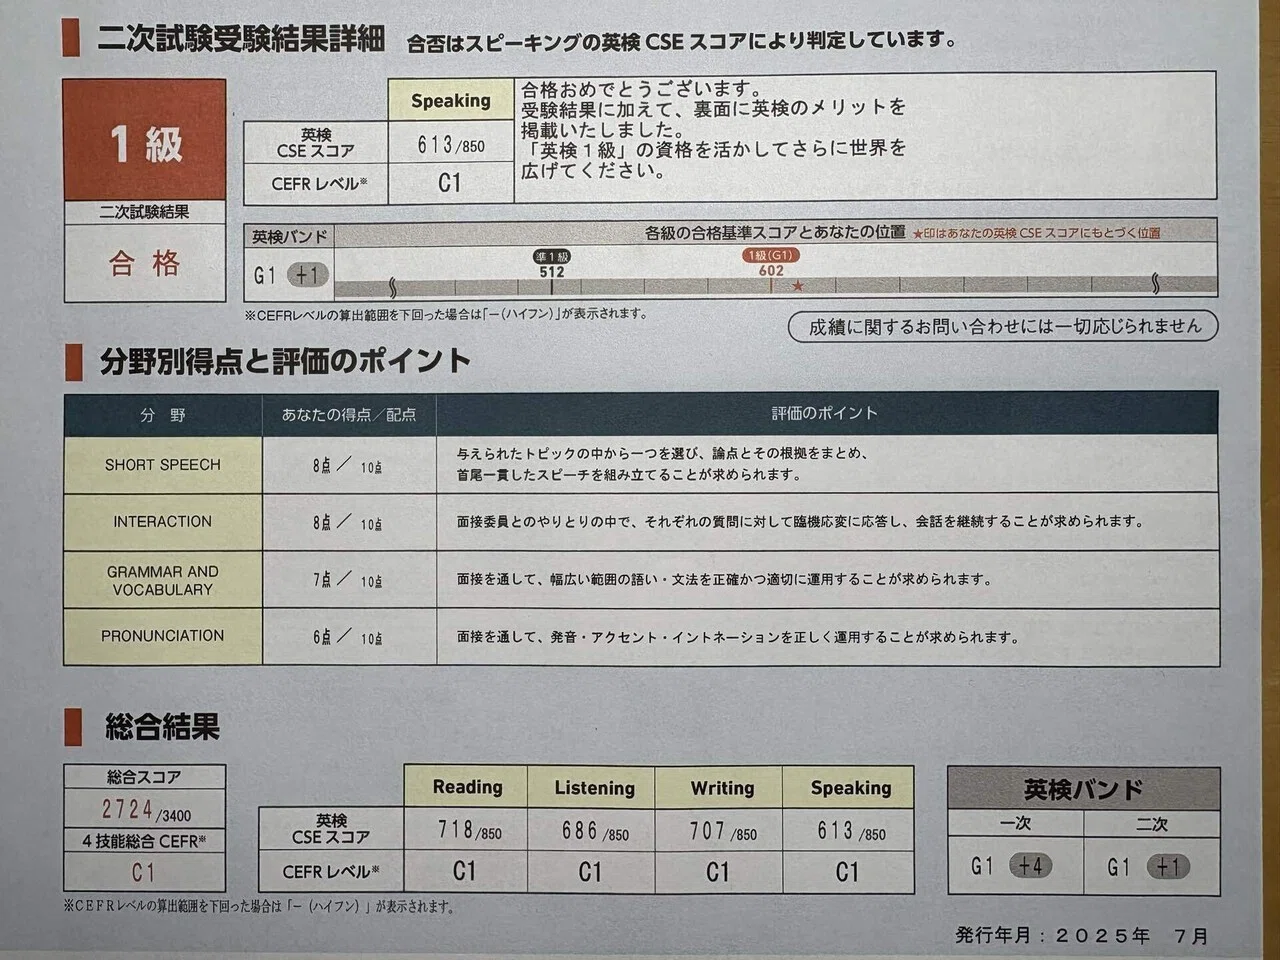Select the G1 +4 first-stage band

(1011, 866)
